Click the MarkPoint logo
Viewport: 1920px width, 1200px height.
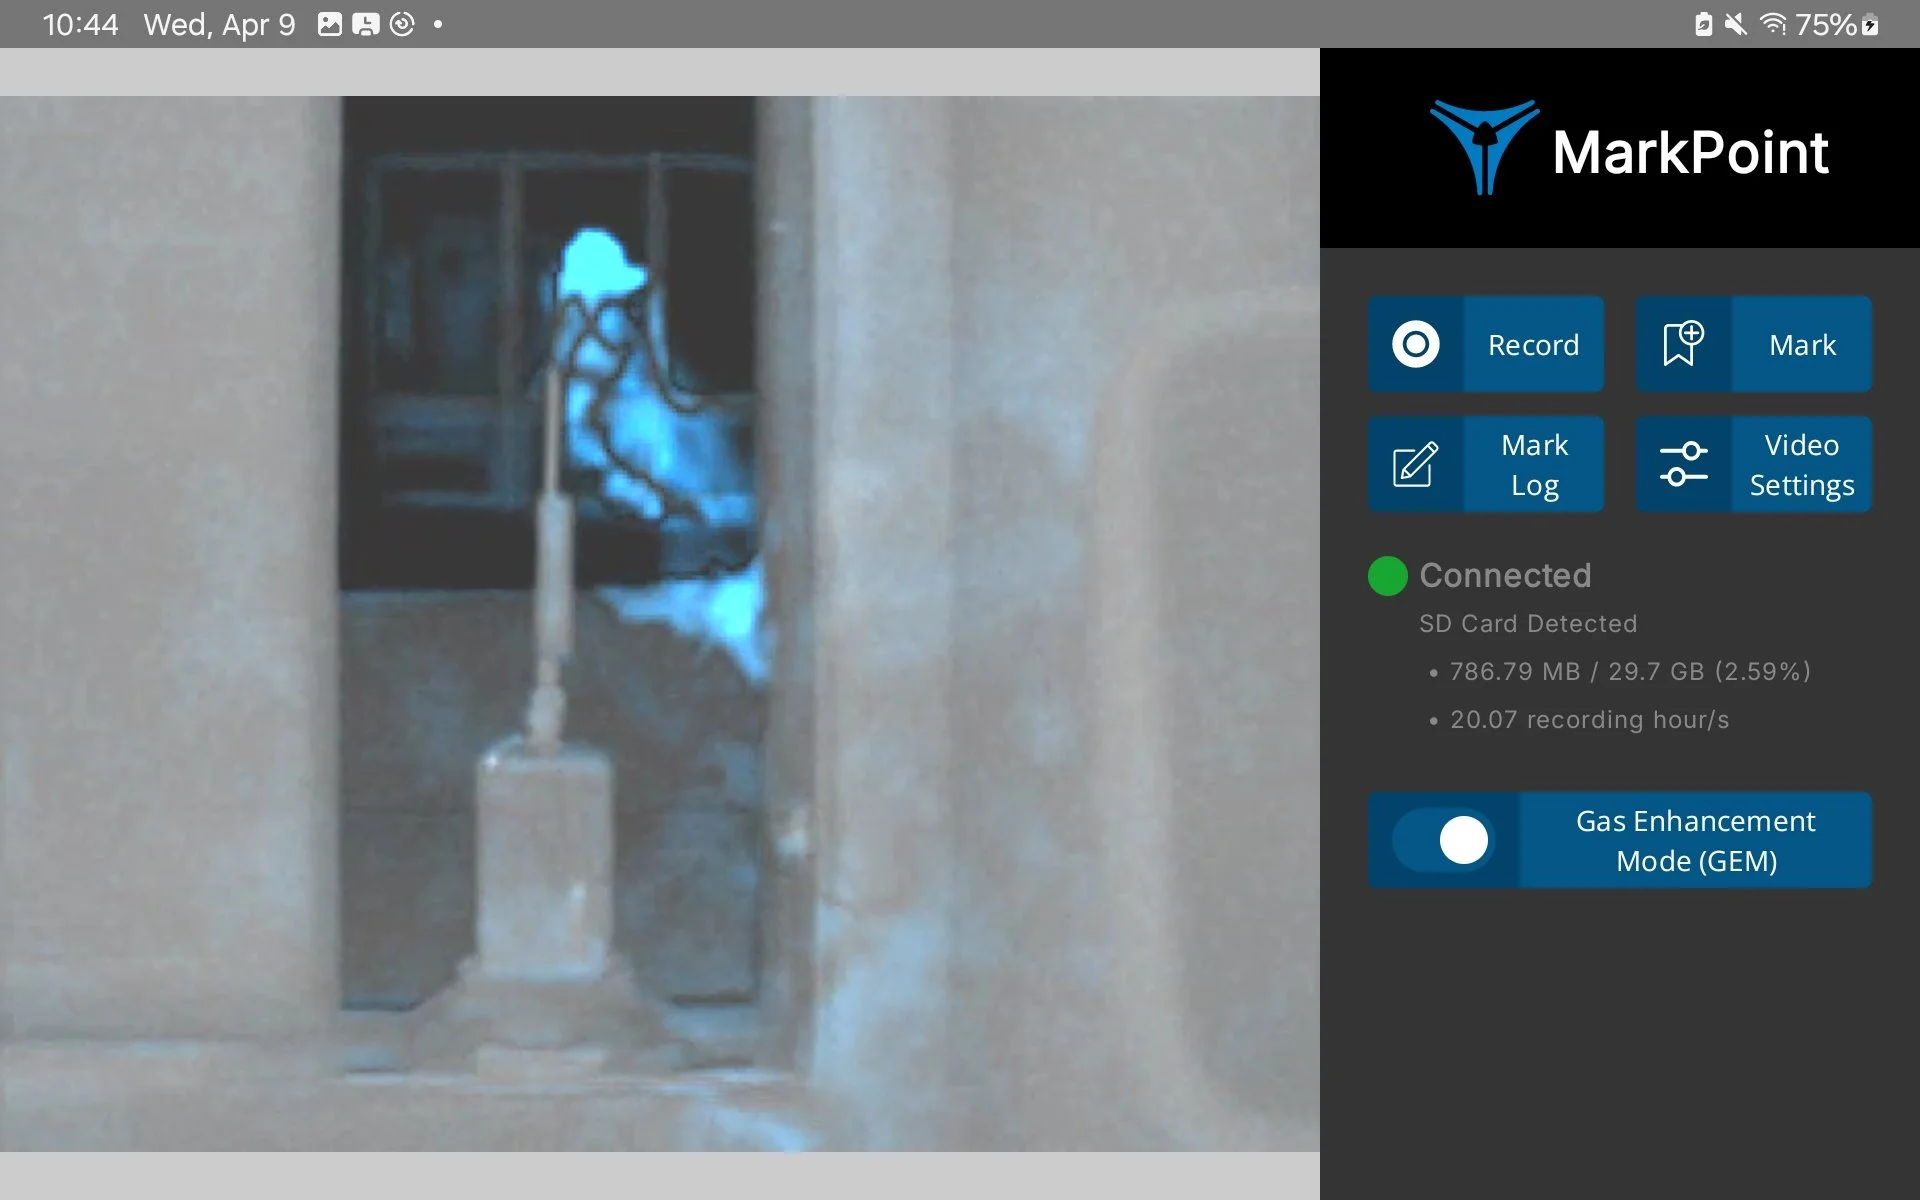1628,150
